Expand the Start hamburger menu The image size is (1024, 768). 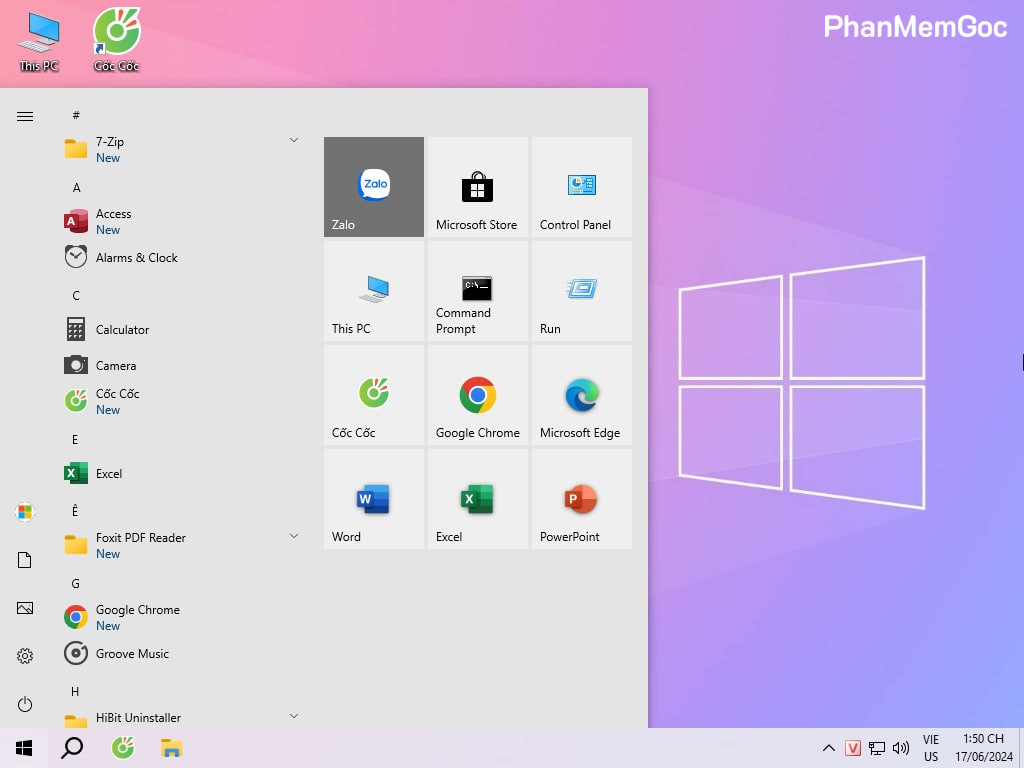point(25,117)
